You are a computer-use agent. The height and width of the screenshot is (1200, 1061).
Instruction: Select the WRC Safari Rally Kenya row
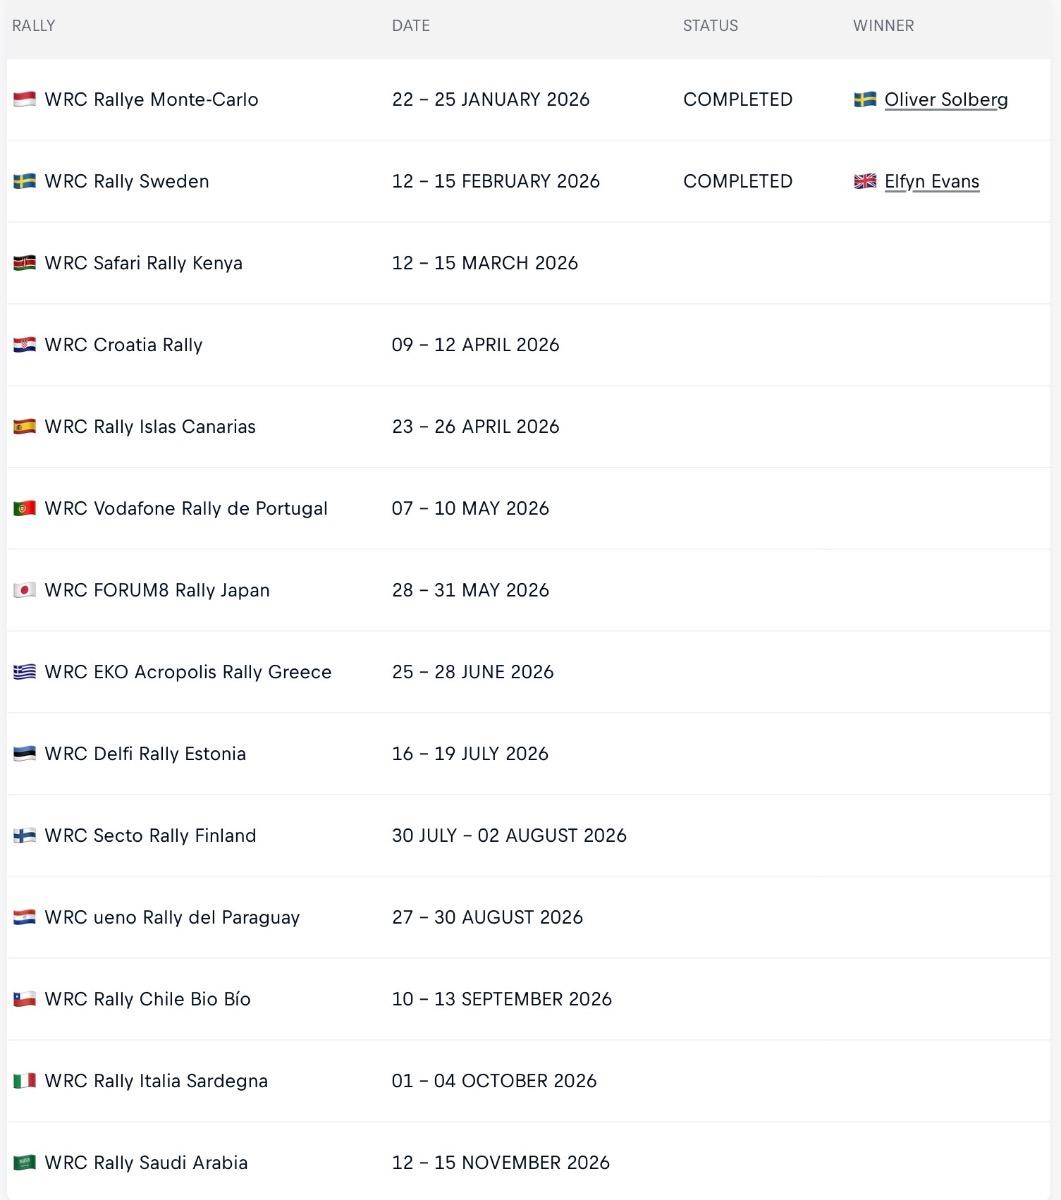click(143, 263)
